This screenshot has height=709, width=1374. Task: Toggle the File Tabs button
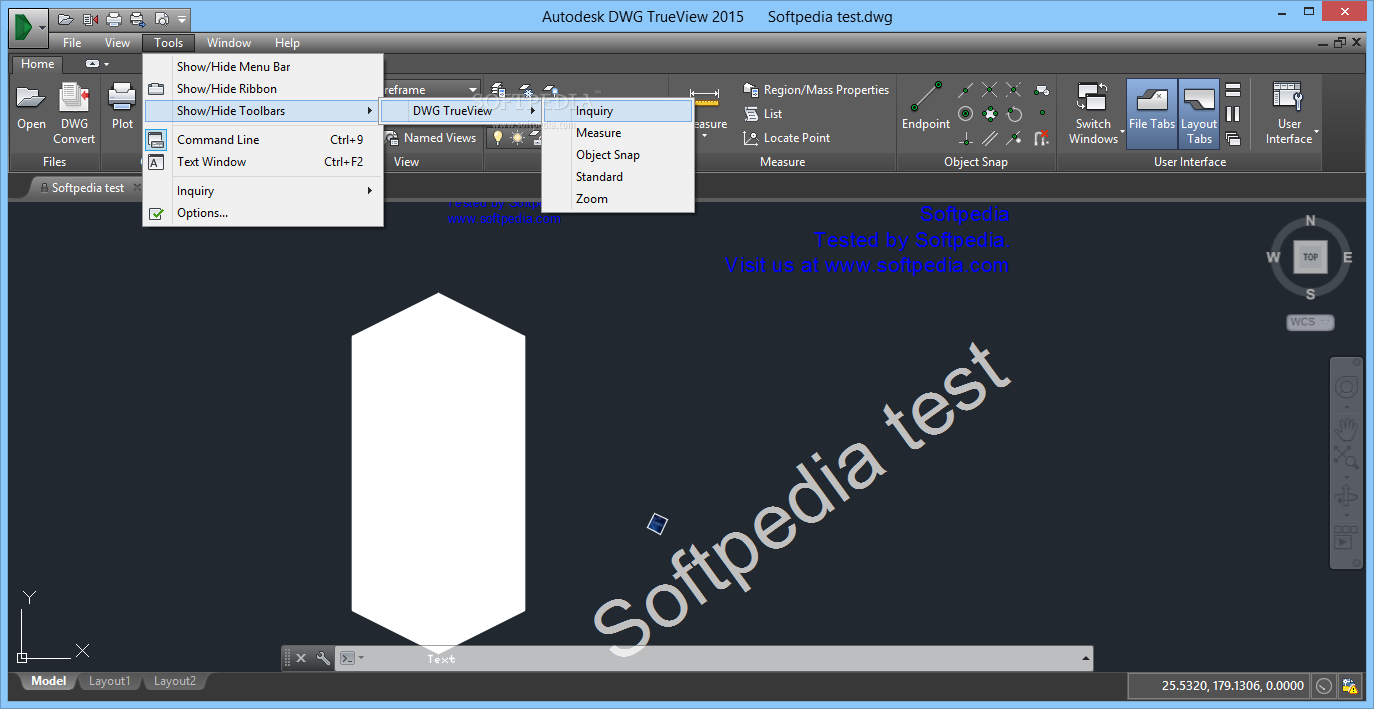point(1152,113)
